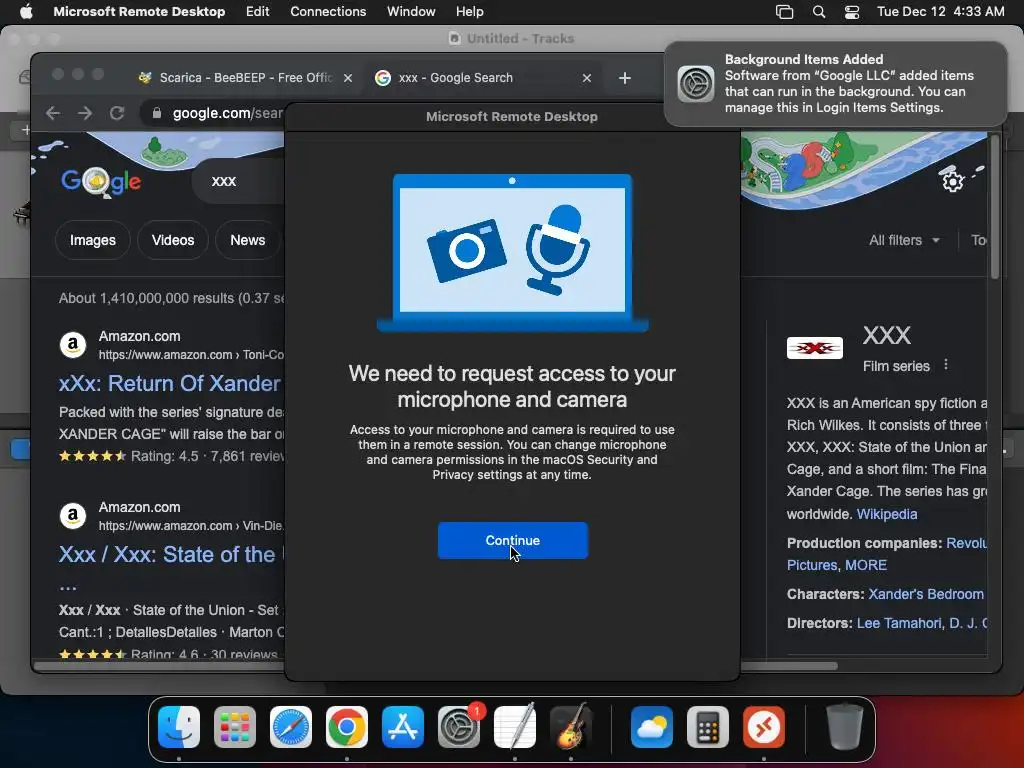Filter results by News
This screenshot has height=768, width=1024.
(x=248, y=240)
